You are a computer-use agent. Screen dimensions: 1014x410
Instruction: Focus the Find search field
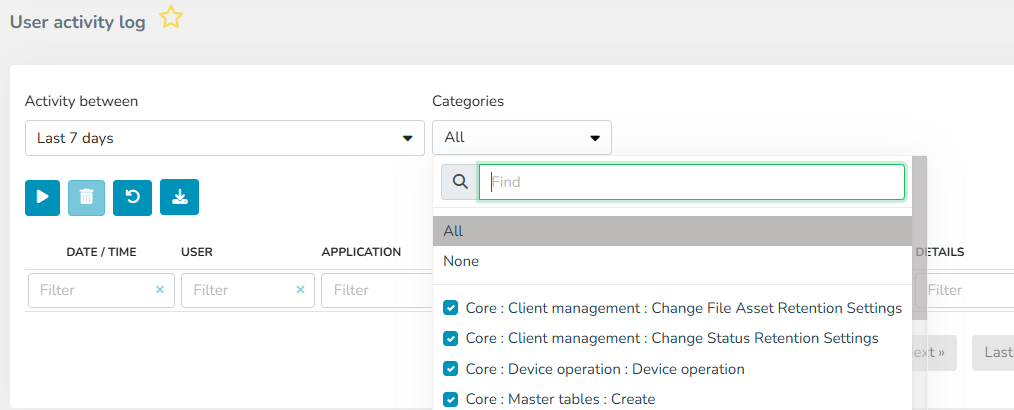692,183
